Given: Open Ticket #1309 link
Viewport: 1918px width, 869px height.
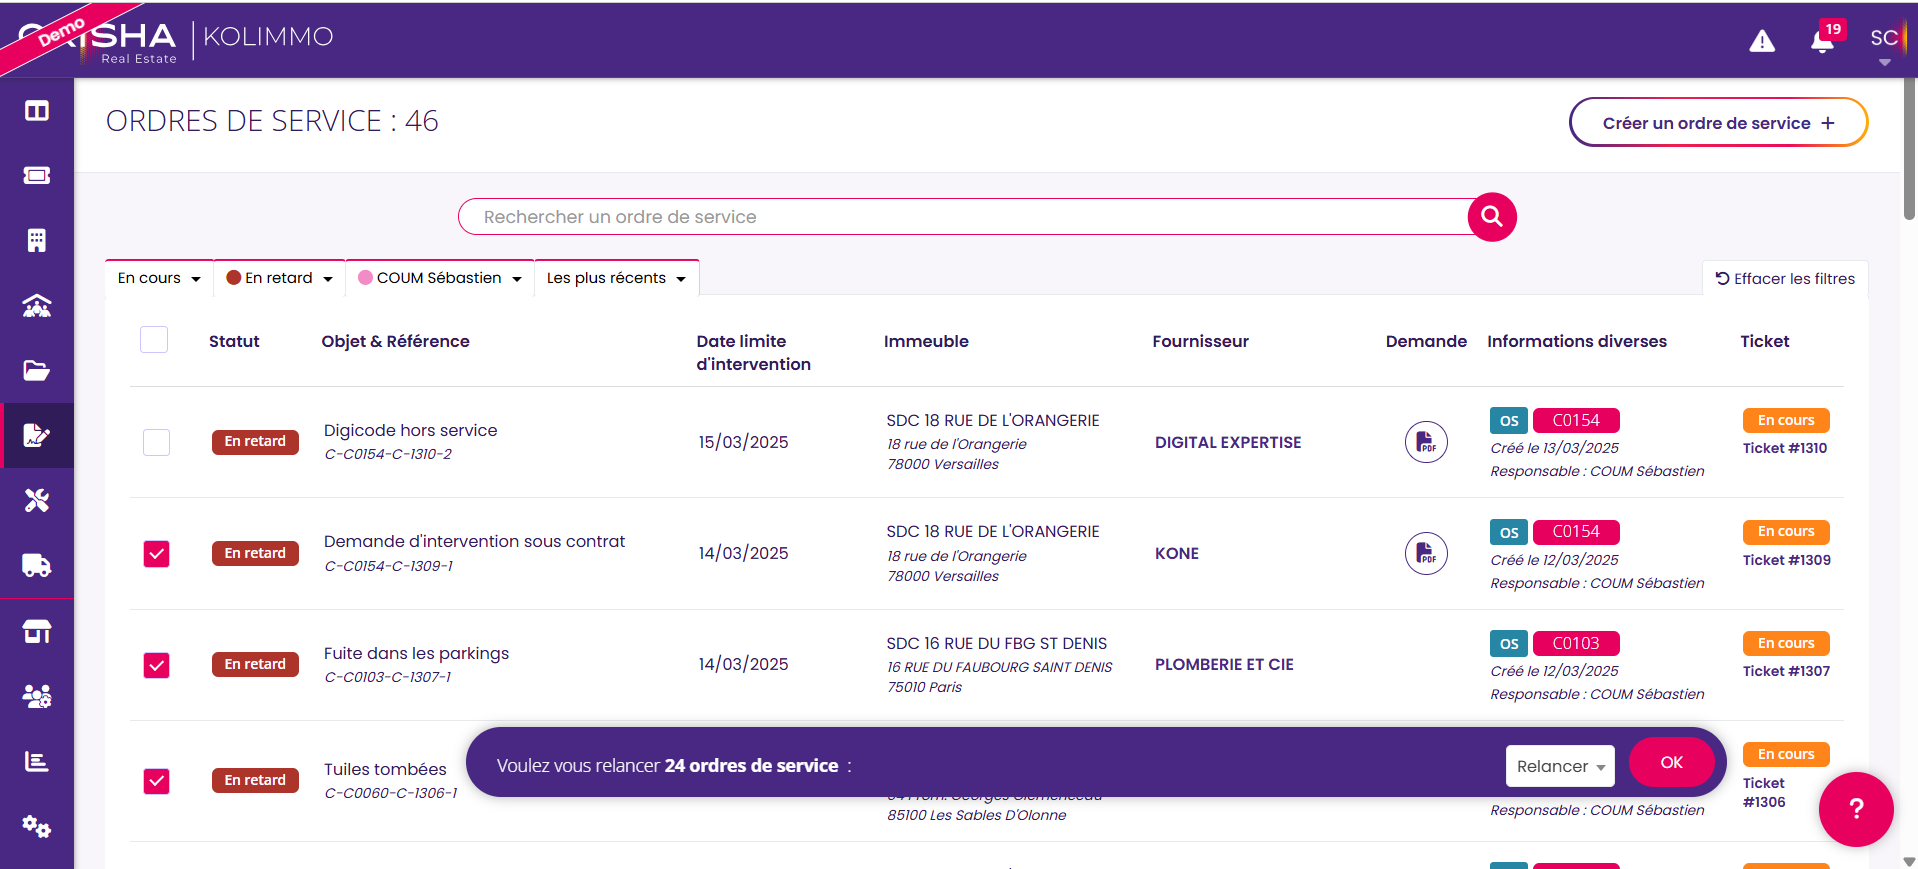Looking at the screenshot, I should click(x=1787, y=560).
